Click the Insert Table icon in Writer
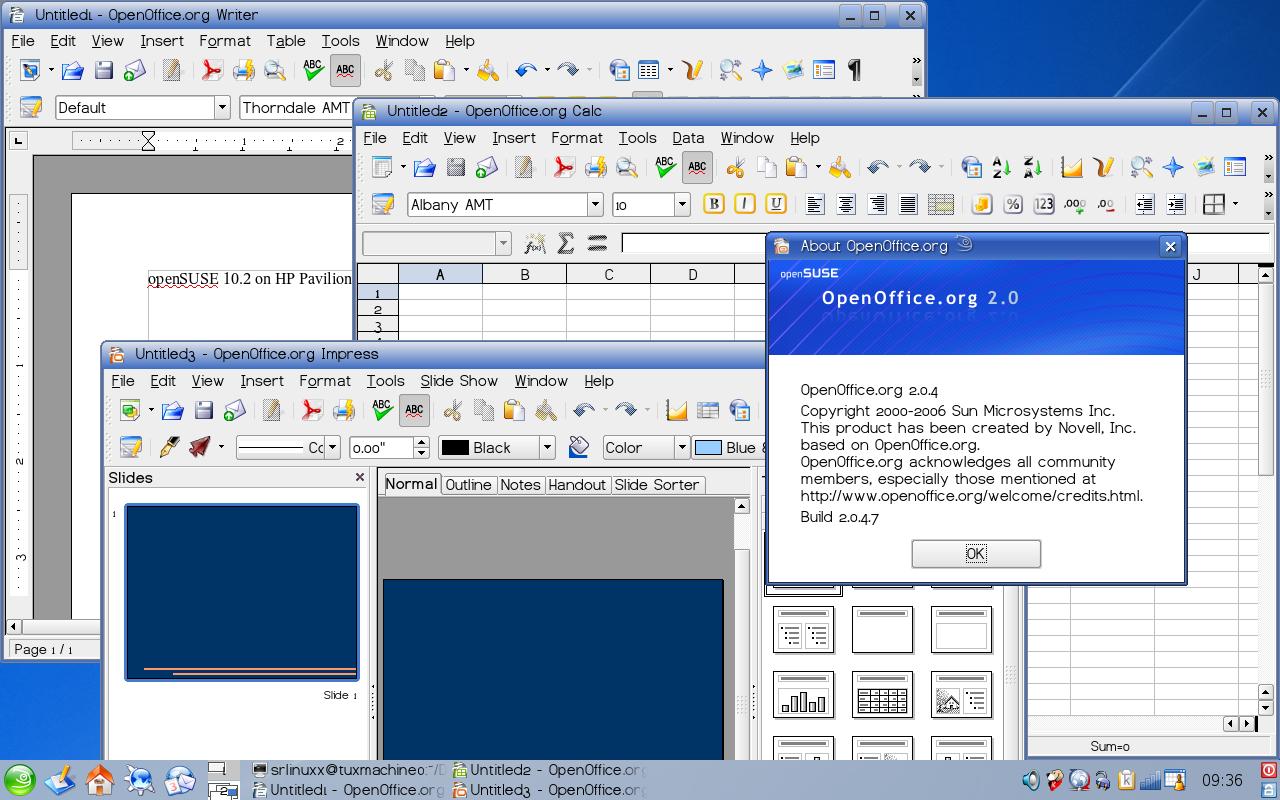Viewport: 1280px width, 800px height. tap(649, 70)
